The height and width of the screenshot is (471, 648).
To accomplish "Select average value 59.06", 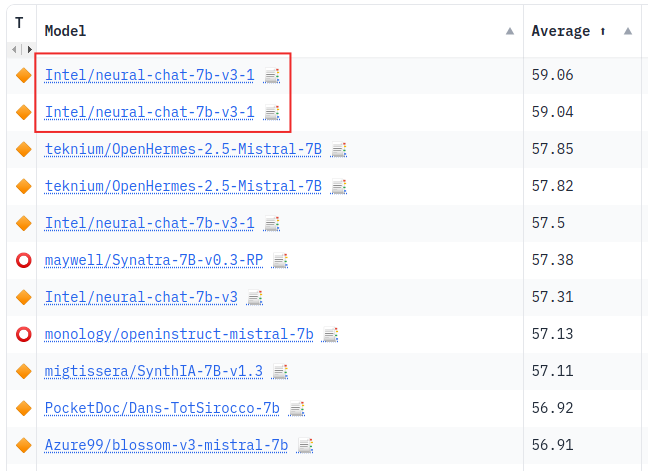I will (x=553, y=75).
